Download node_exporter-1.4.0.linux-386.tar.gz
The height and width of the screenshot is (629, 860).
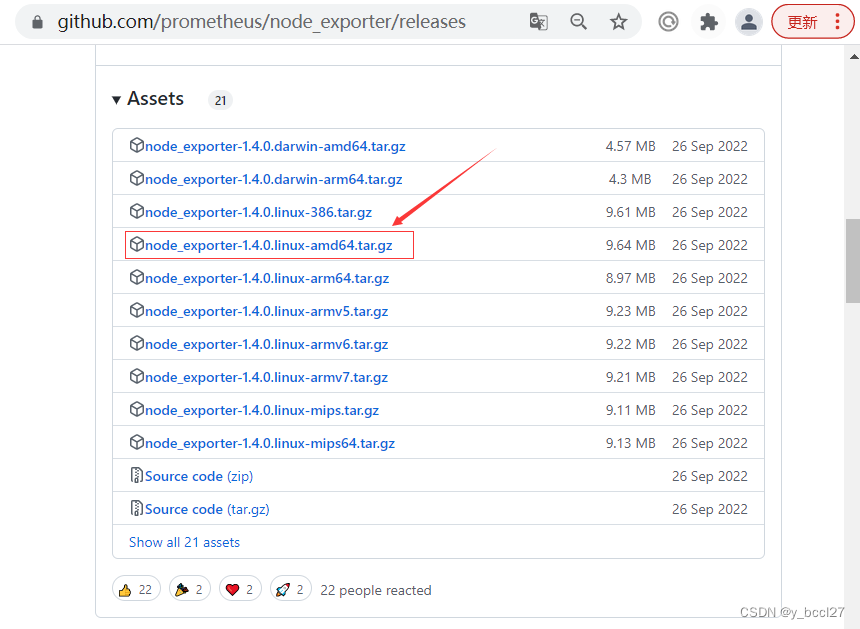click(x=258, y=212)
